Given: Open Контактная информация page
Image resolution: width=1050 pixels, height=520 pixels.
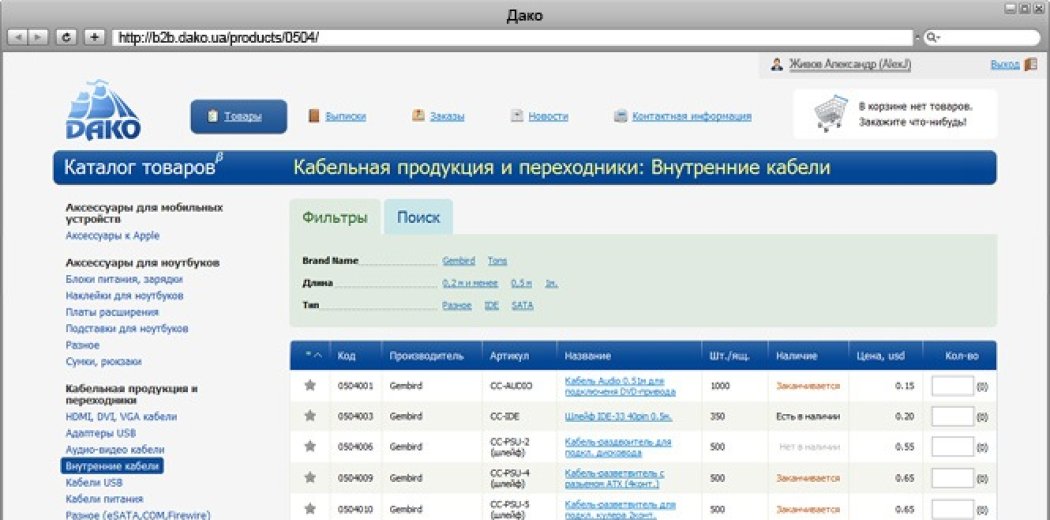Looking at the screenshot, I should coord(692,116).
